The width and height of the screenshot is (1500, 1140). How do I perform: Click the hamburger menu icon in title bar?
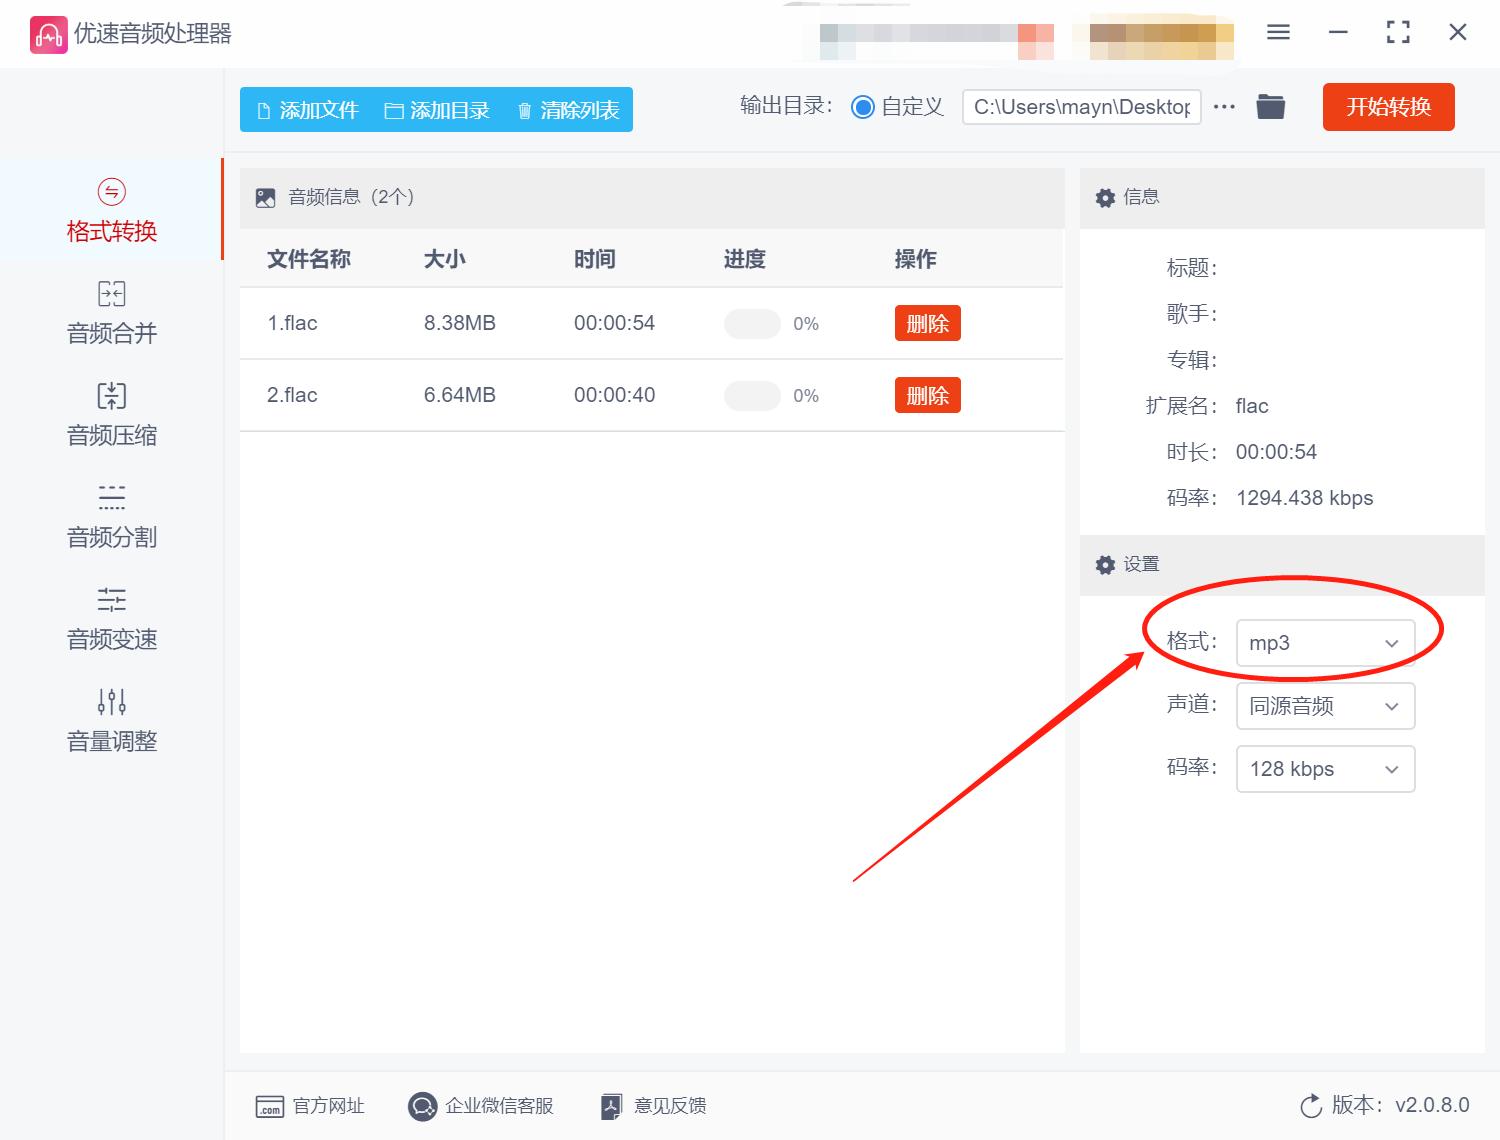point(1277,32)
